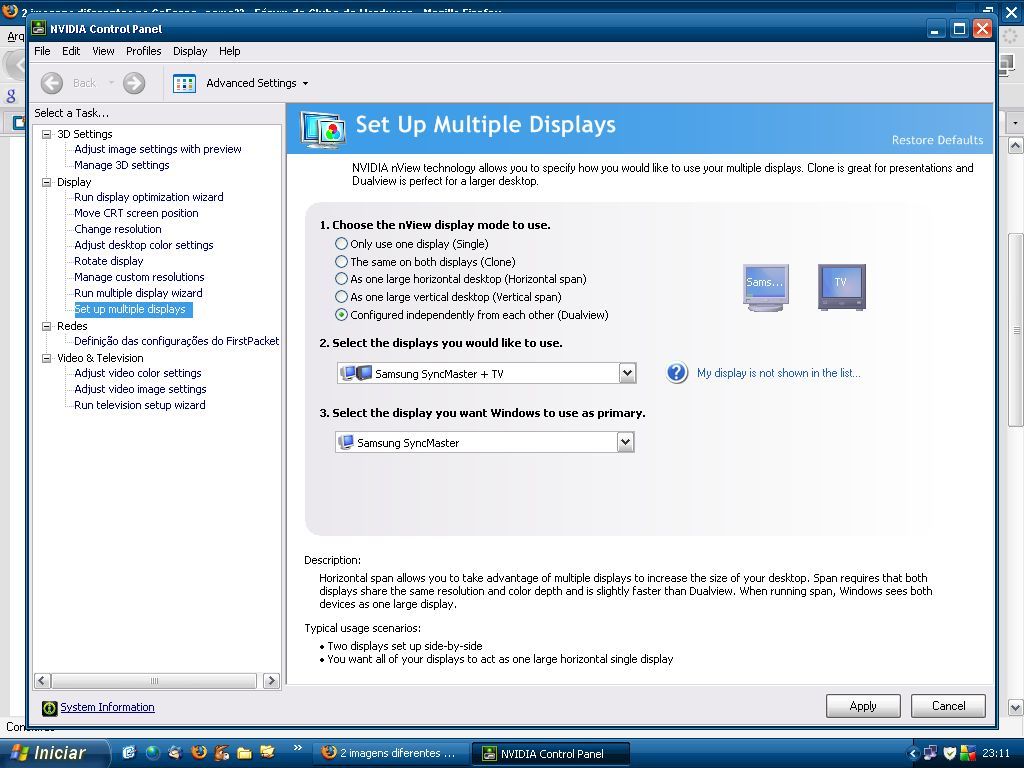Screen dimensions: 1024x768
Task: Select Adjust video color settings
Action: 137,373
